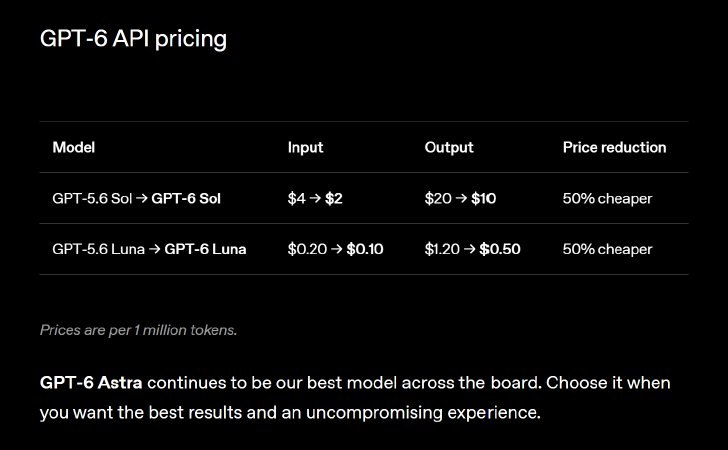Click the $0.50 new Luna output price
The height and width of the screenshot is (450, 728).
click(500, 249)
